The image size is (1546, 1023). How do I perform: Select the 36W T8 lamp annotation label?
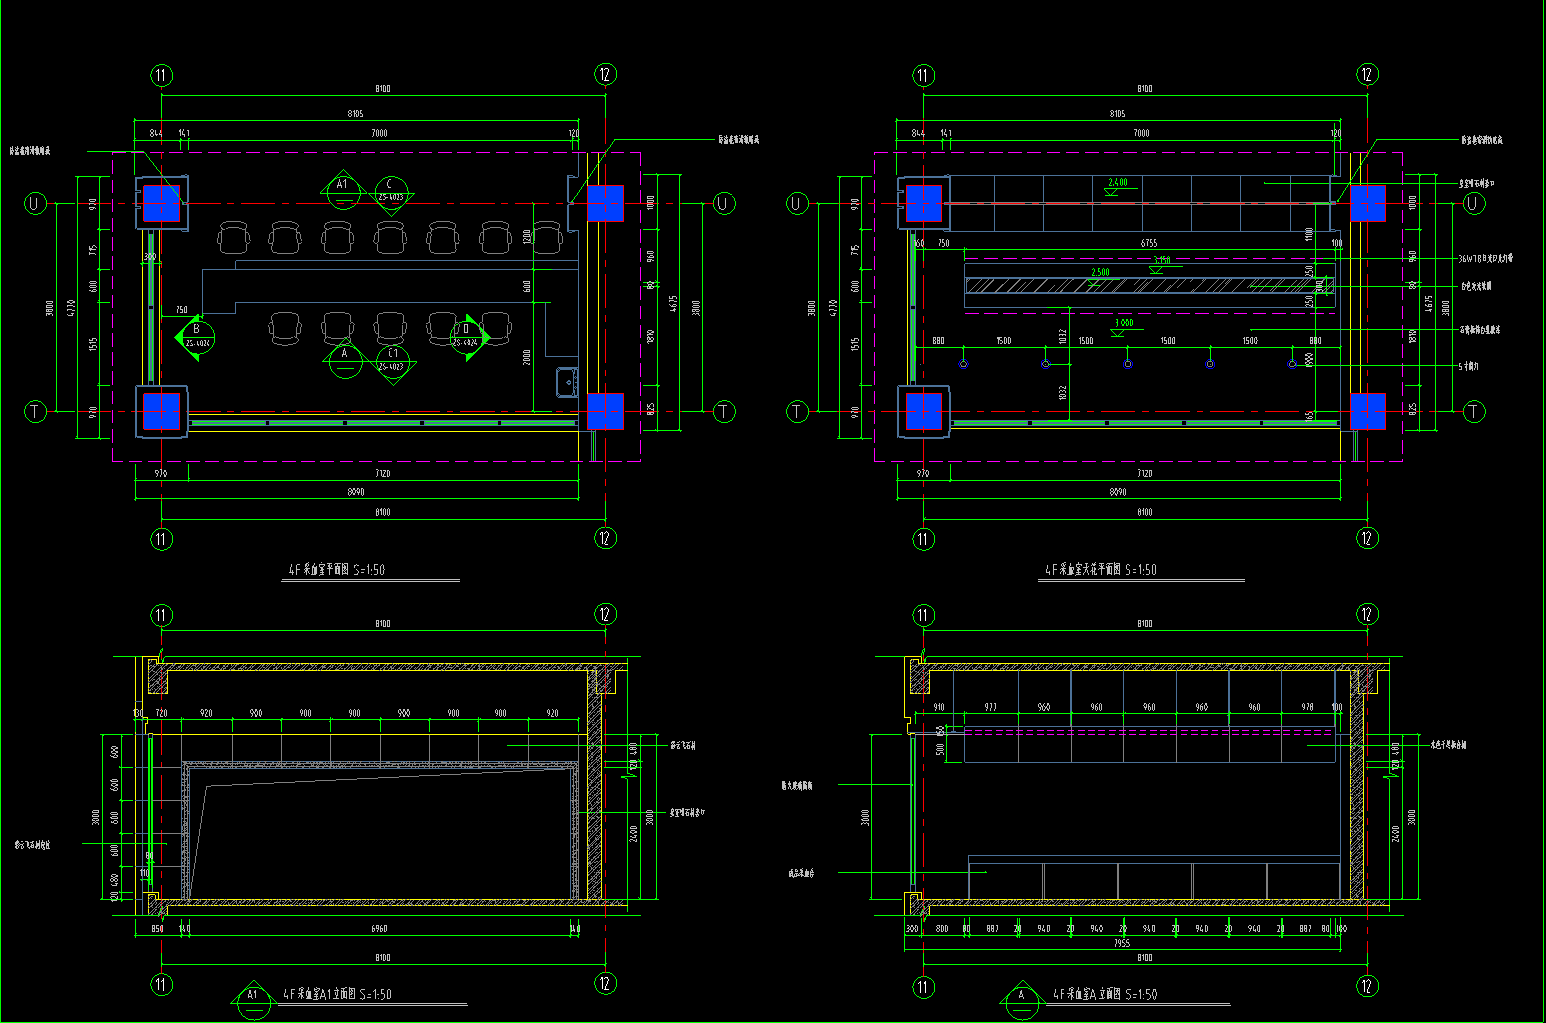pyautogui.click(x=1485, y=258)
